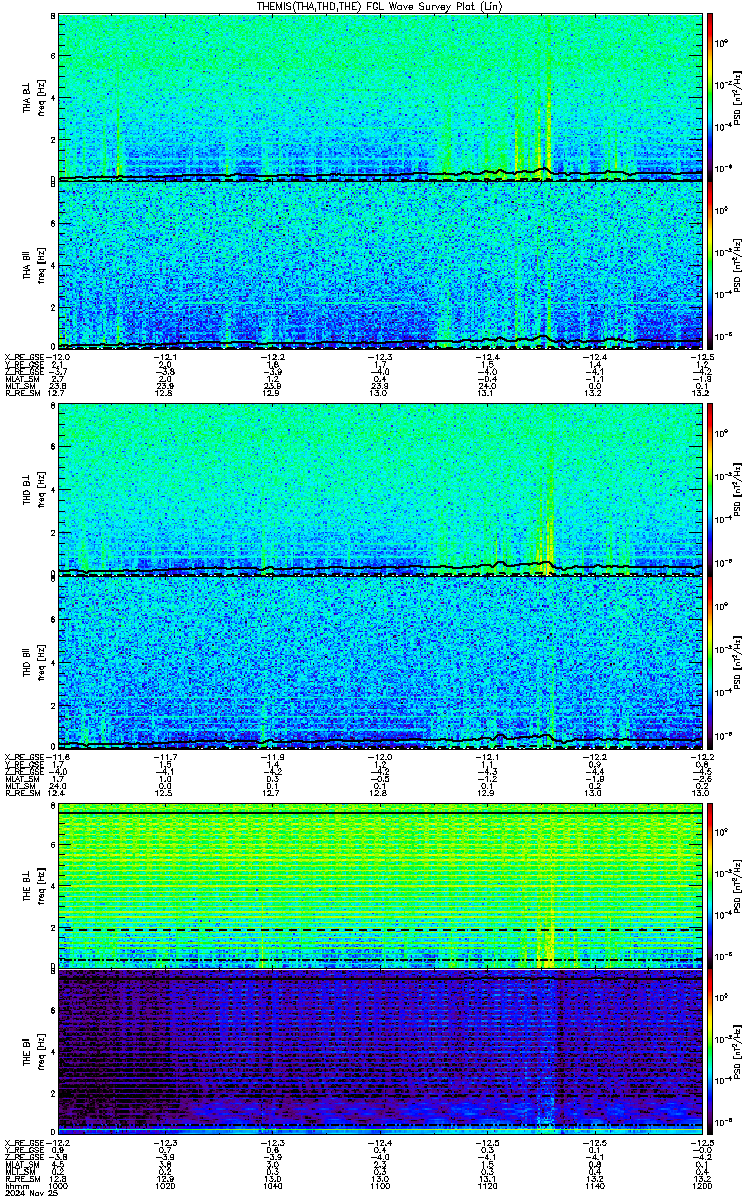Click the 1120 time tick label
The height and width of the screenshot is (1200, 750).
[487, 1186]
